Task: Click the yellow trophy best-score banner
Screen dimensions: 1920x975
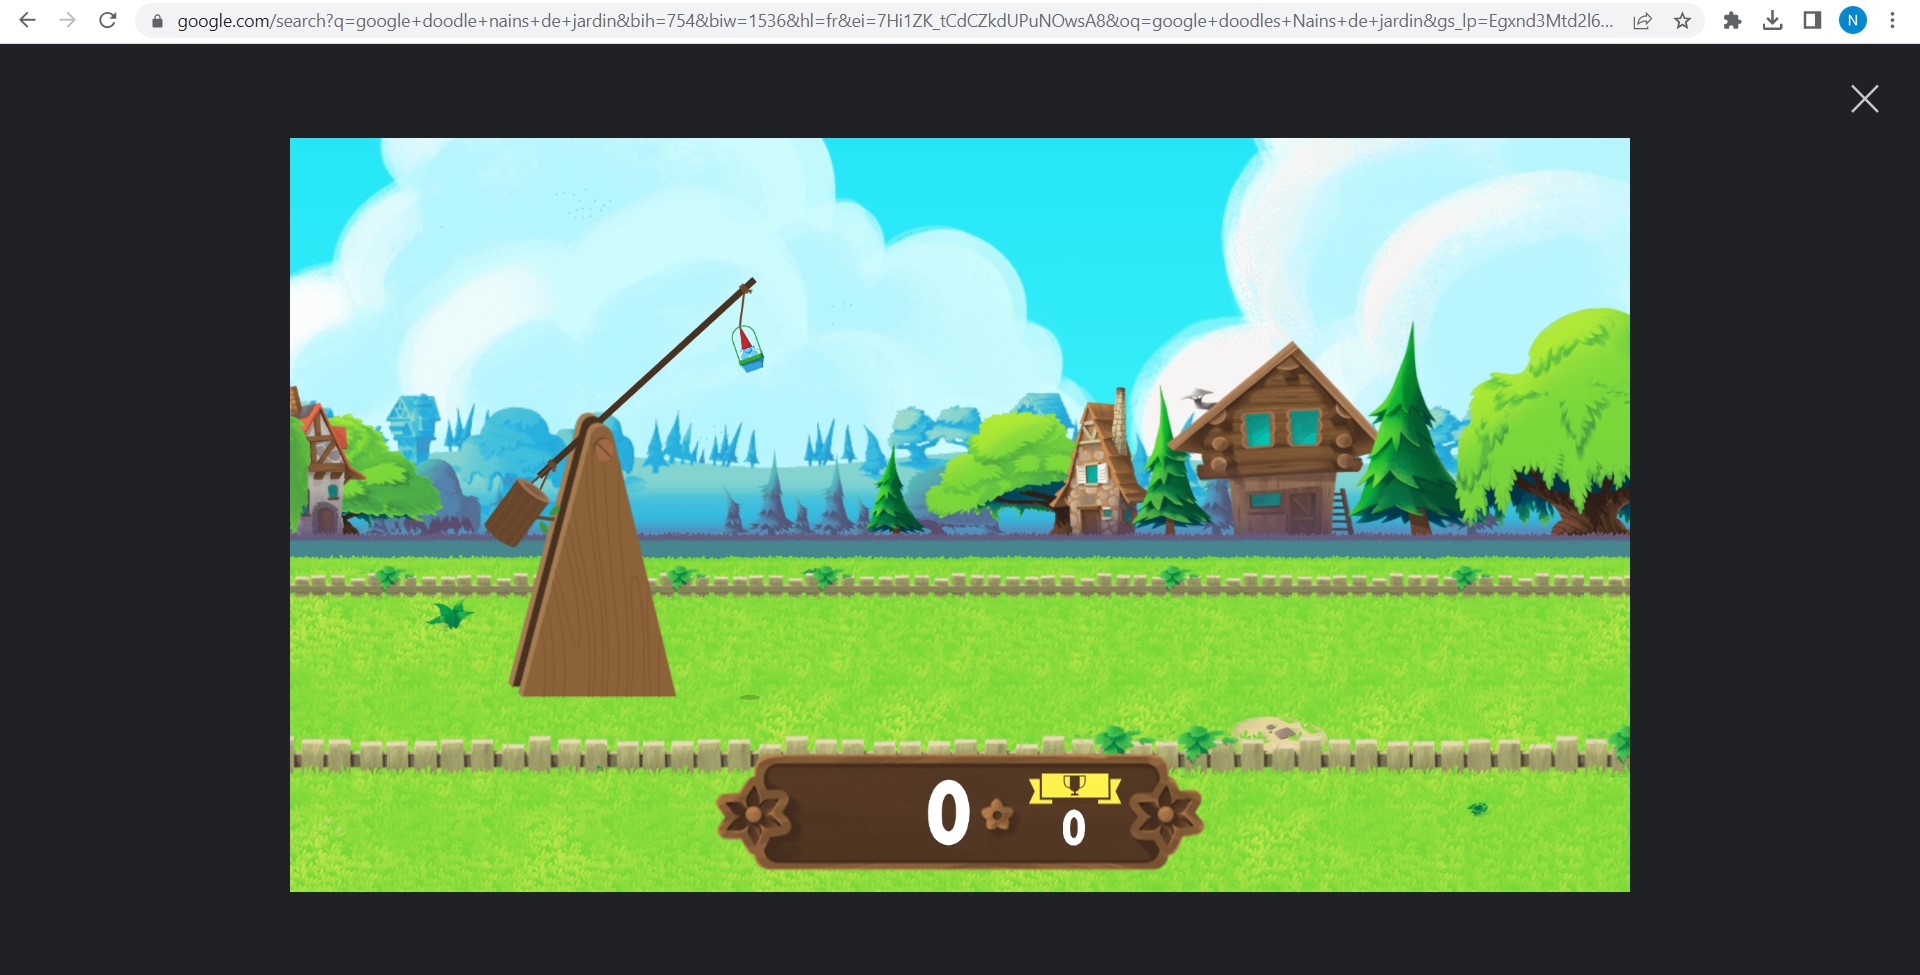Action: click(1074, 788)
